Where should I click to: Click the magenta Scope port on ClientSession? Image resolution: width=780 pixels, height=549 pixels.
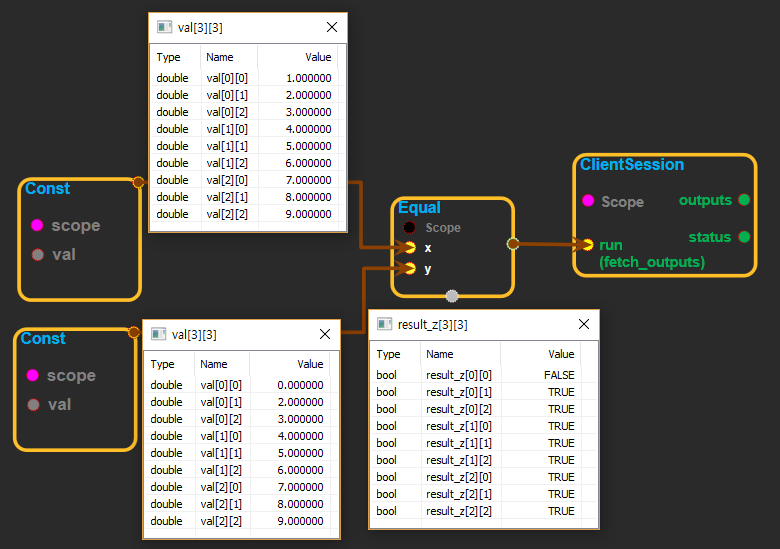click(588, 201)
